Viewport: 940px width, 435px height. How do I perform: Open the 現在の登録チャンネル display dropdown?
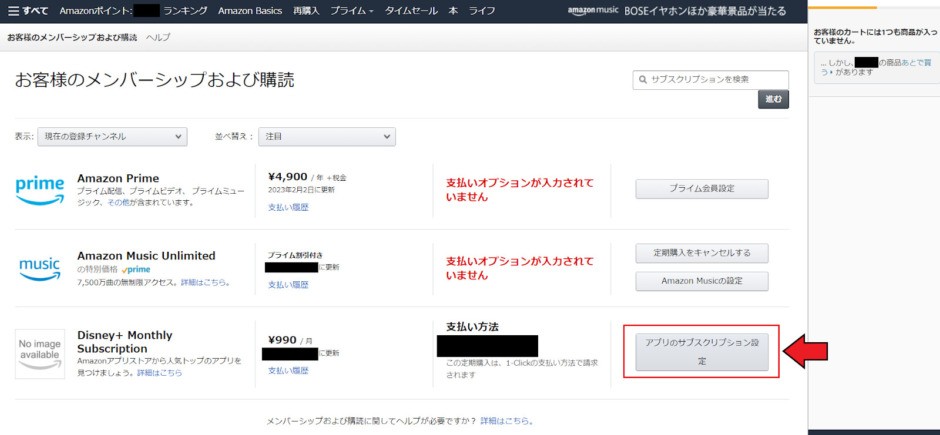pyautogui.click(x=112, y=137)
